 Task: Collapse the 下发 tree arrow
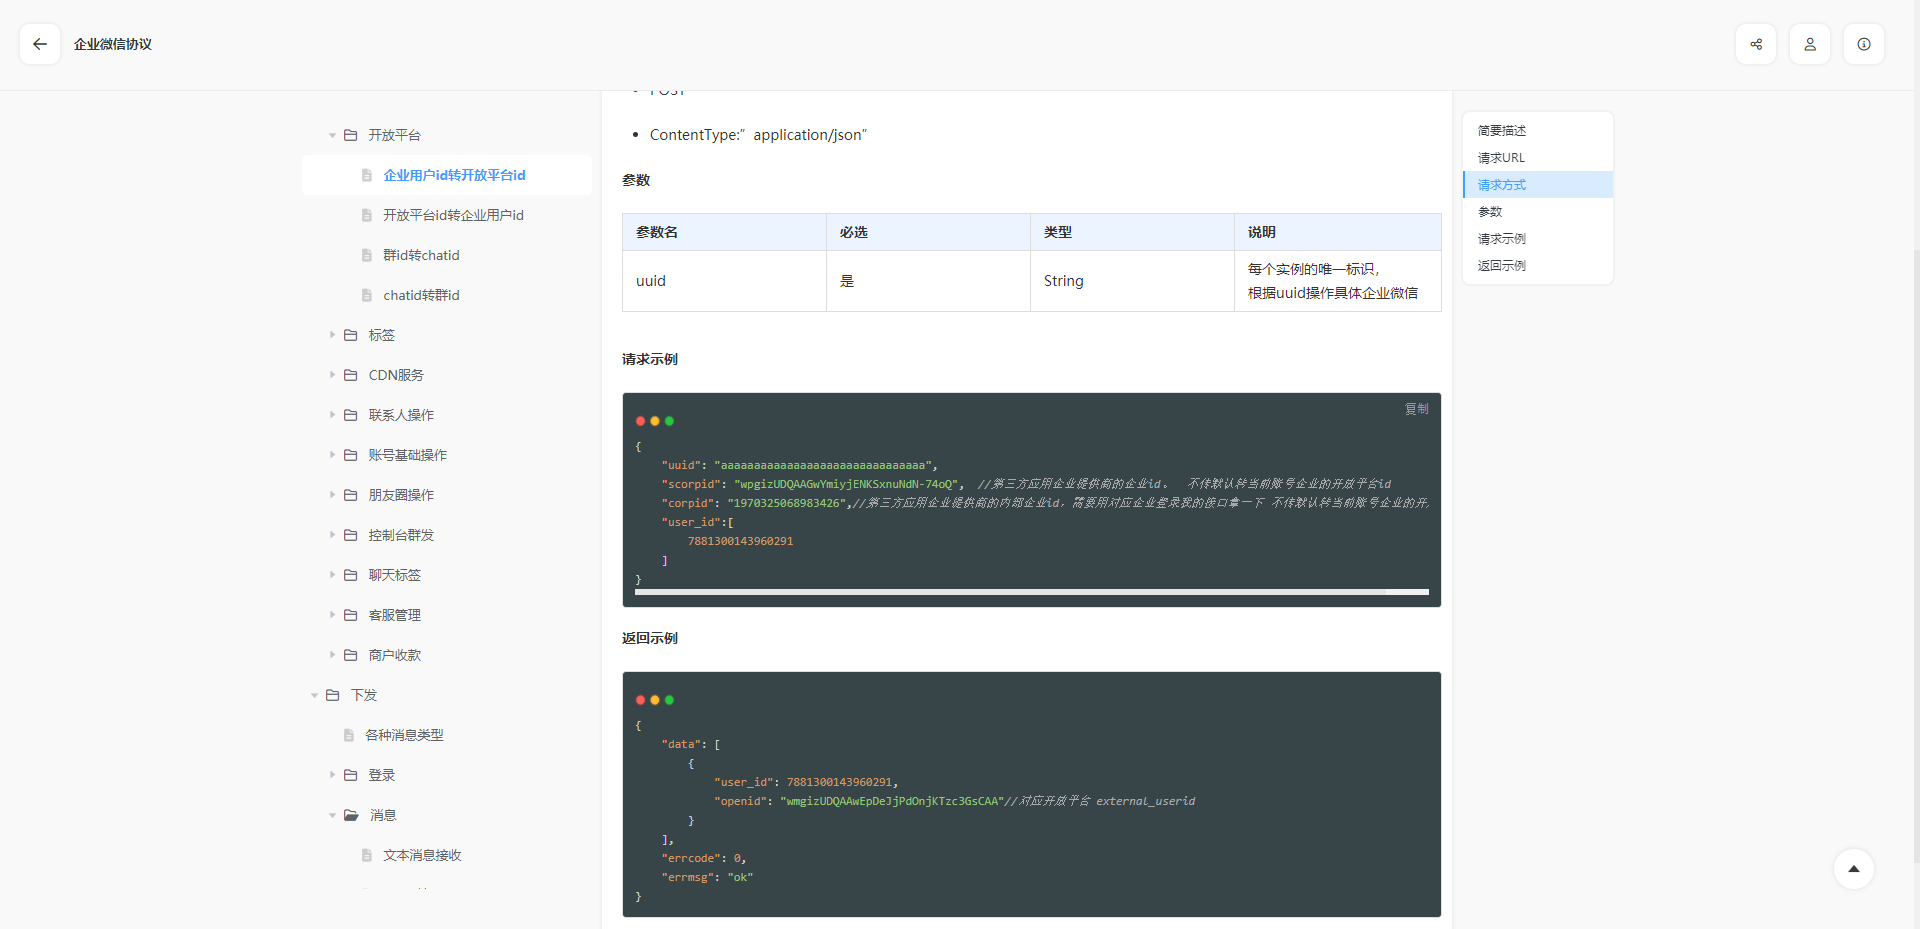(x=314, y=695)
